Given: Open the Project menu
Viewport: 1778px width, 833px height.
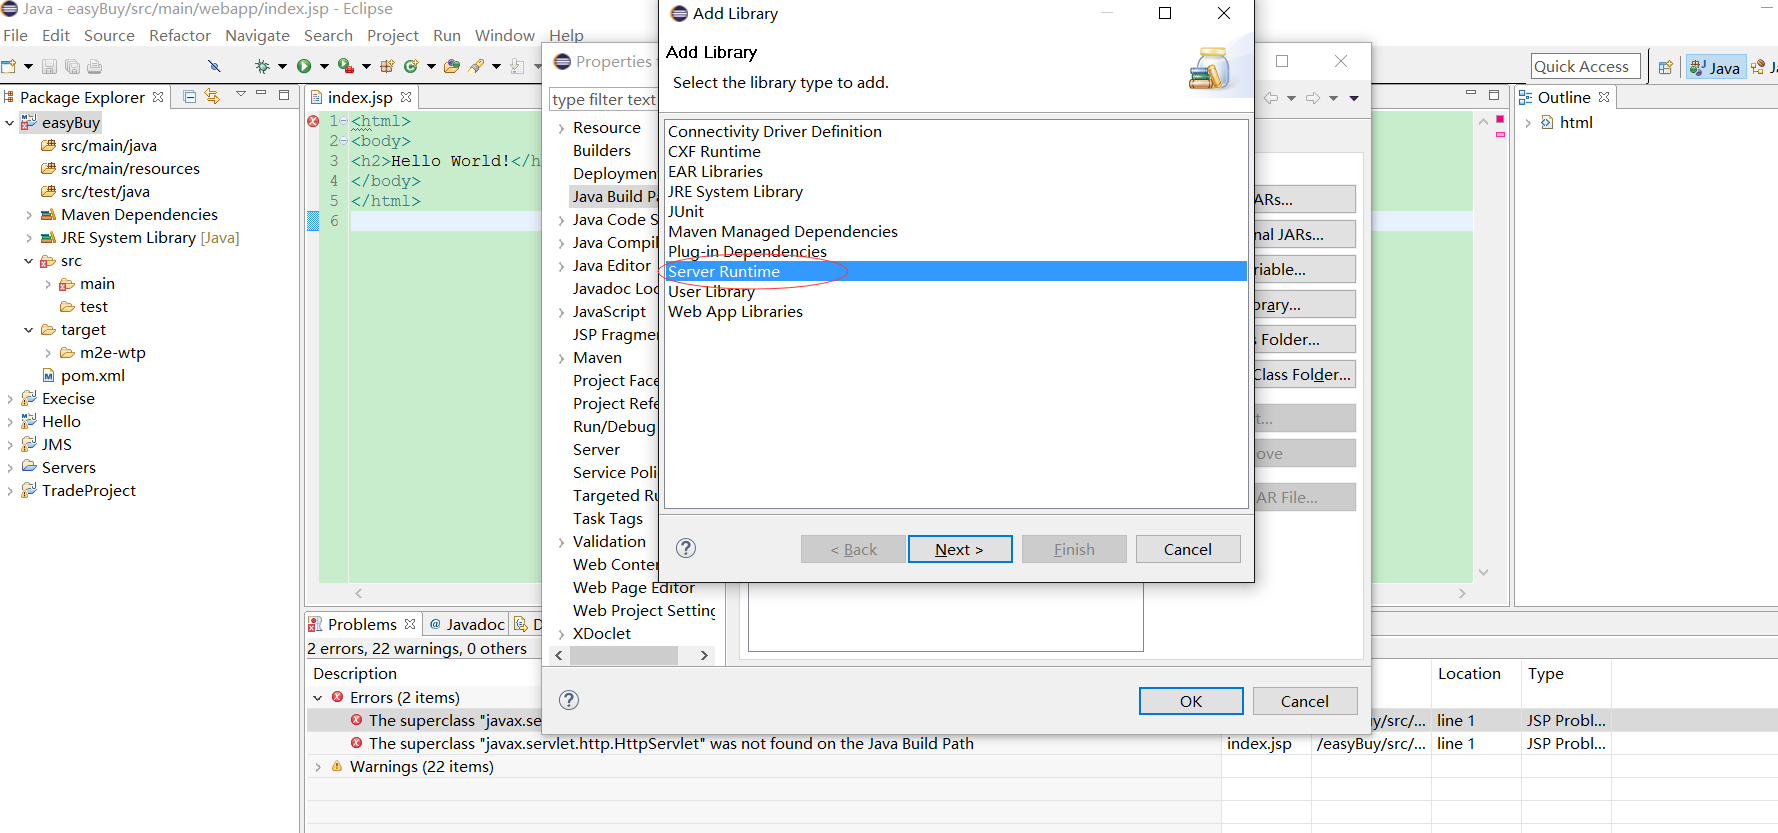Looking at the screenshot, I should (392, 35).
